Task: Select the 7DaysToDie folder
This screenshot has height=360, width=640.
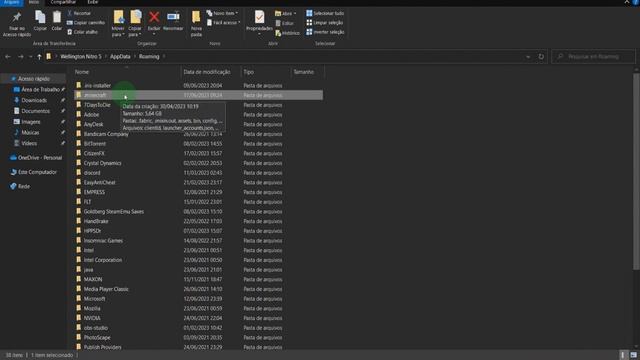Action: (x=97, y=105)
